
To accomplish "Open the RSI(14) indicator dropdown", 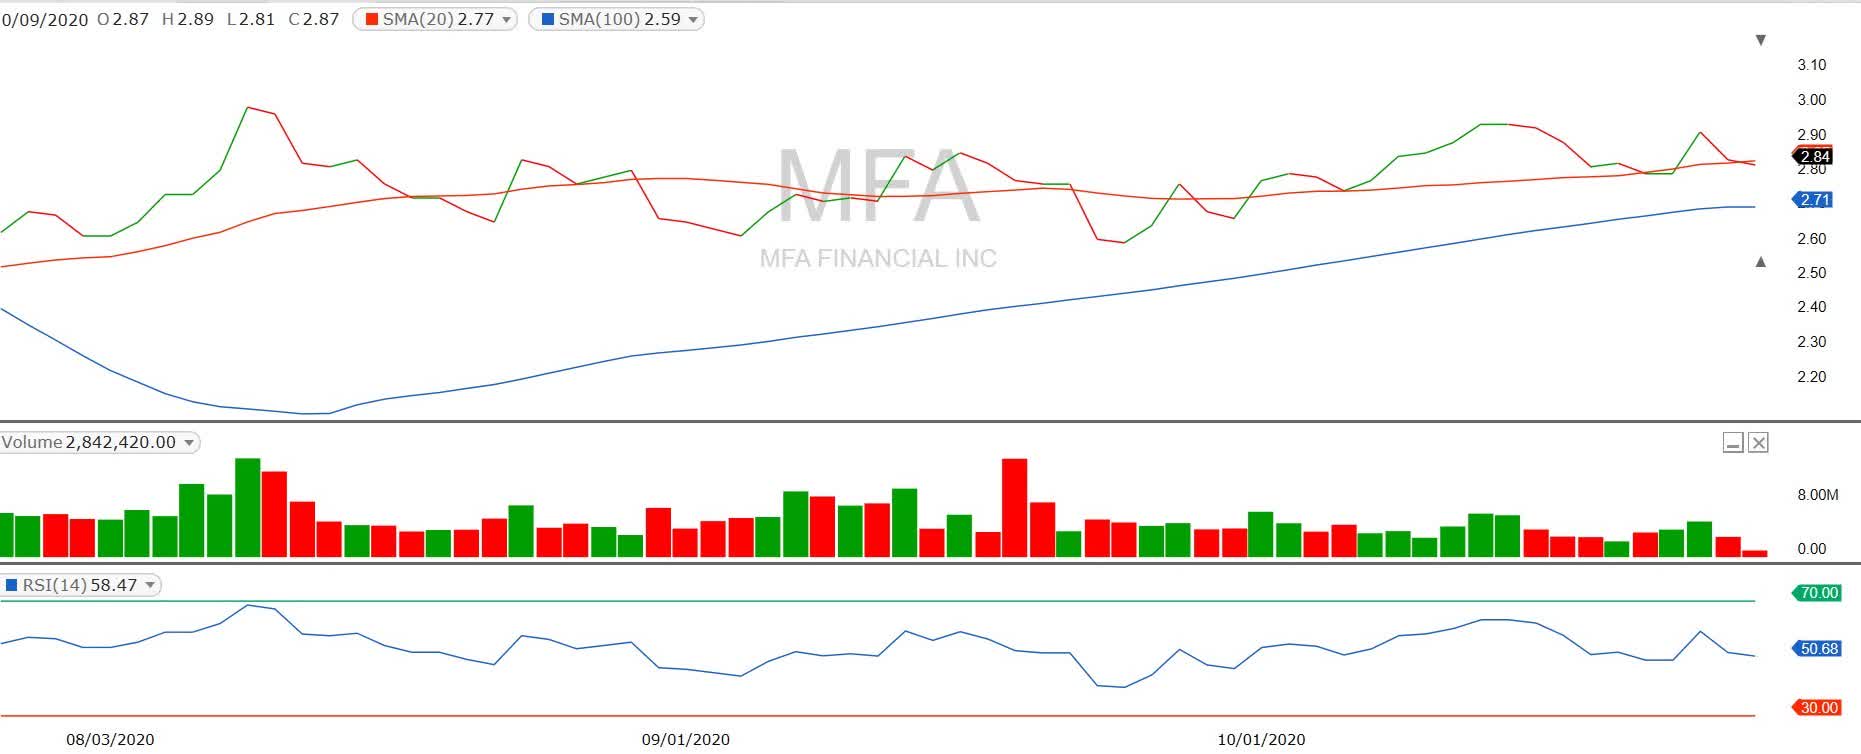I will point(150,585).
